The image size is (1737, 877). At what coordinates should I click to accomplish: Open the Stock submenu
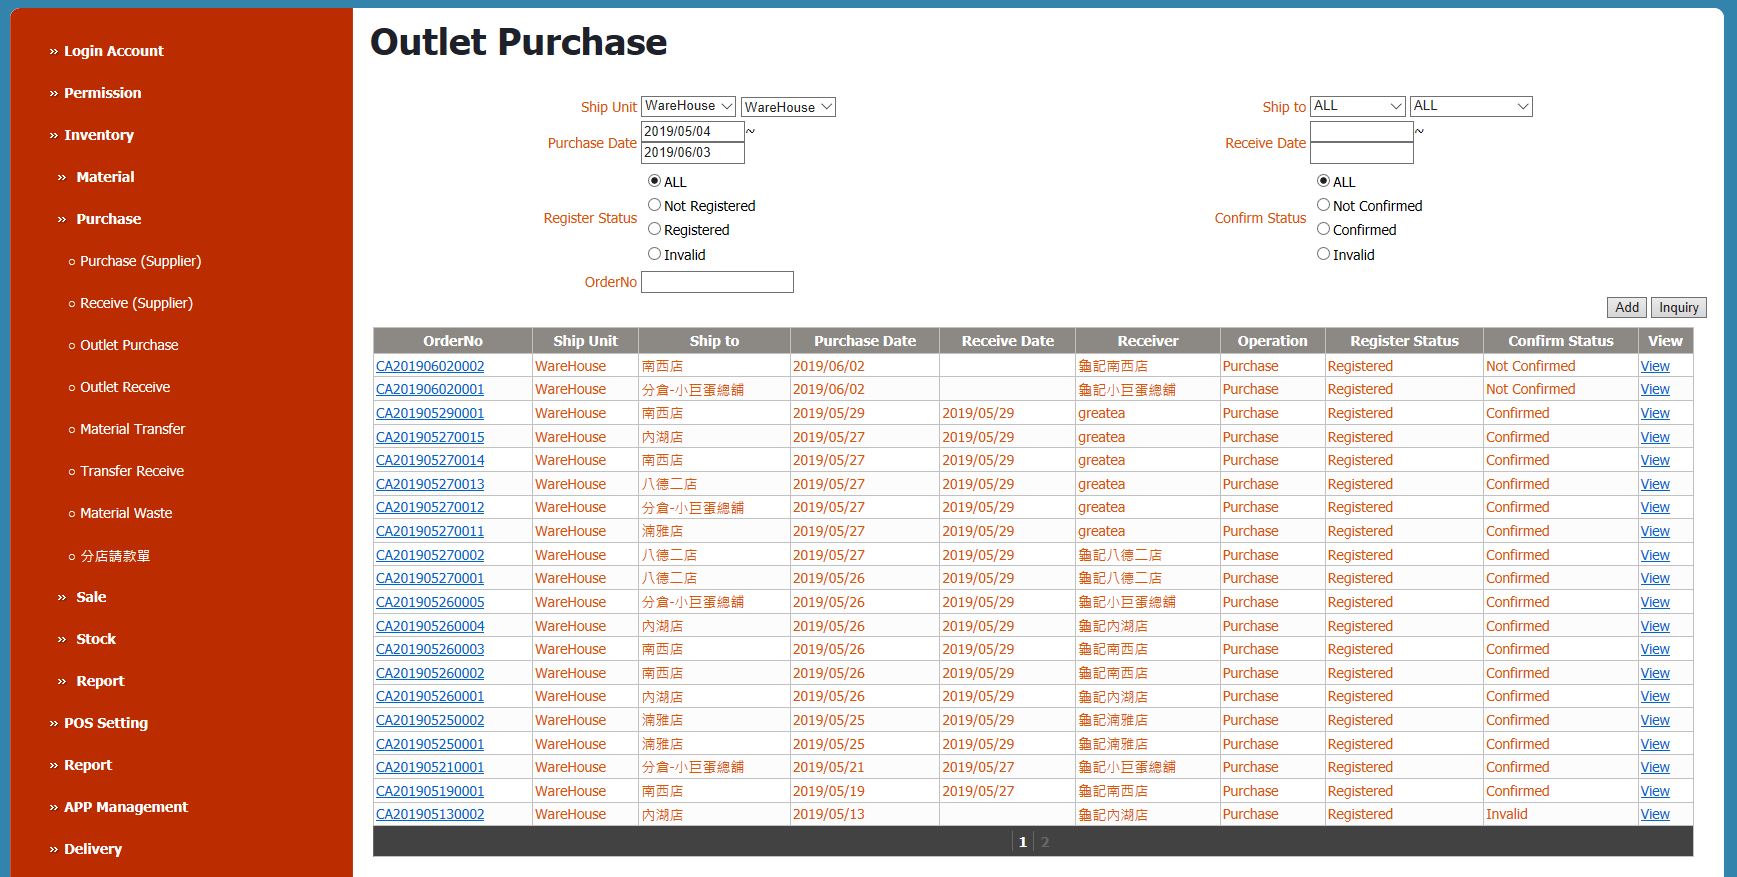(96, 639)
